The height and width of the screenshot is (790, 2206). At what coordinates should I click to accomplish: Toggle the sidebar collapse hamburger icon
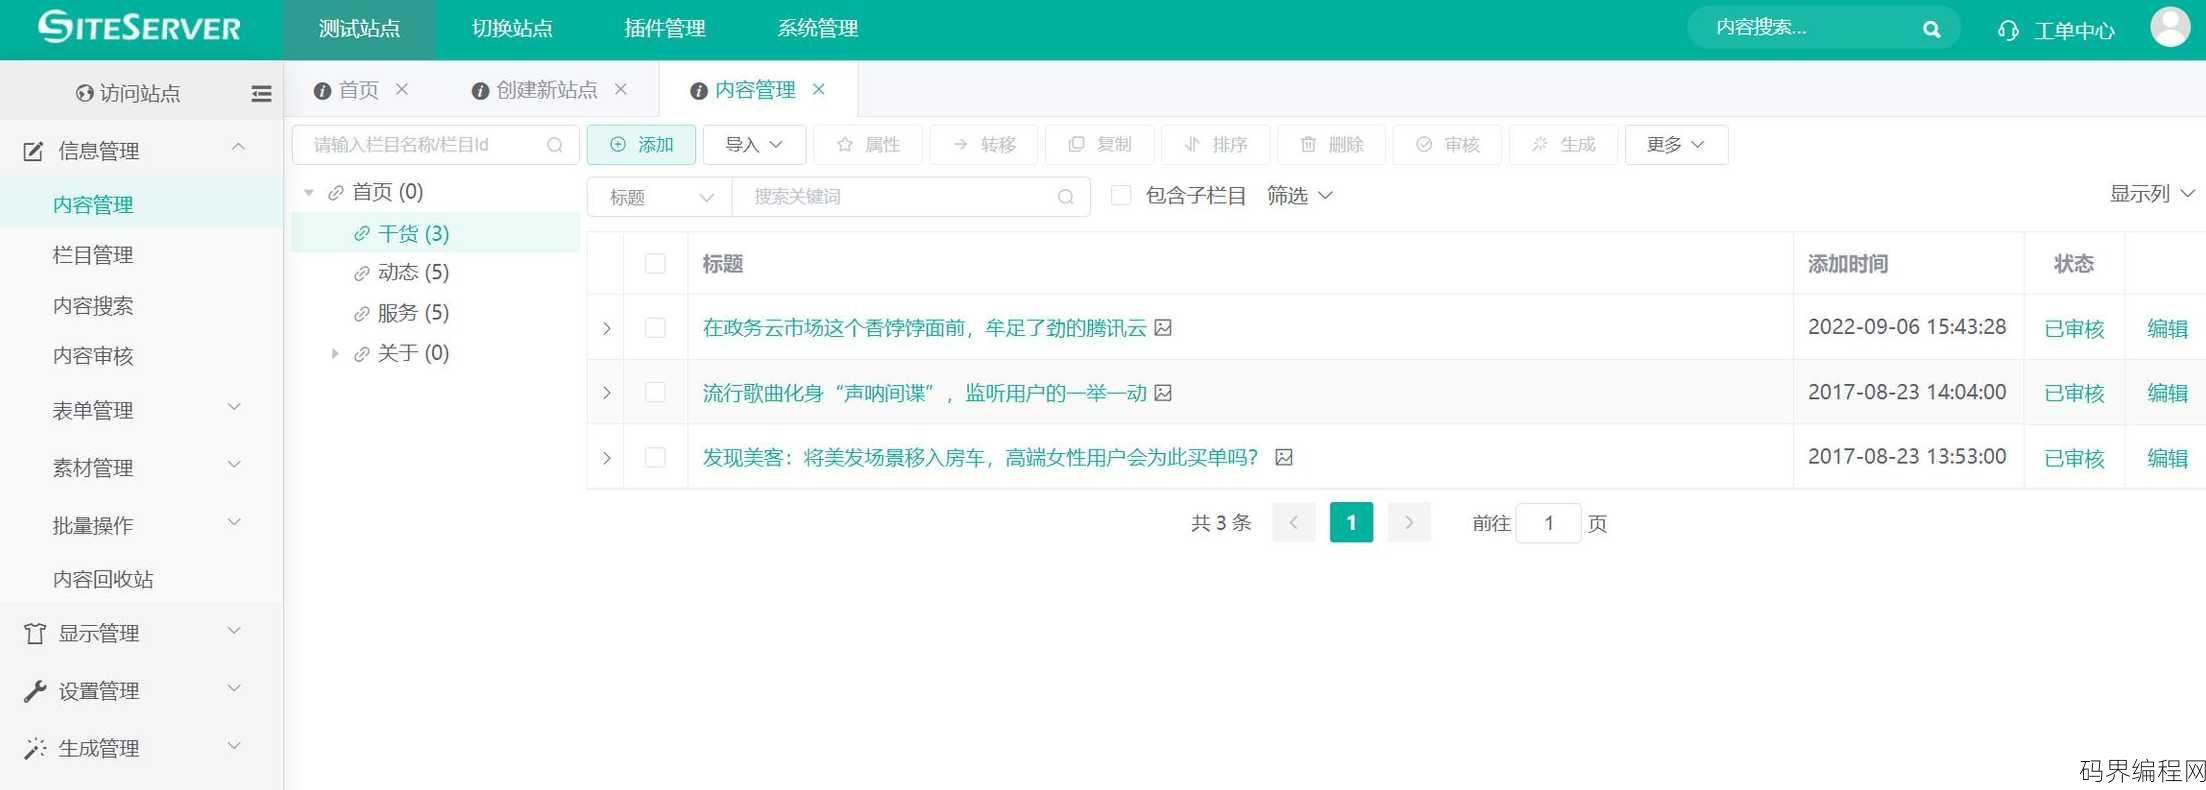(x=261, y=93)
